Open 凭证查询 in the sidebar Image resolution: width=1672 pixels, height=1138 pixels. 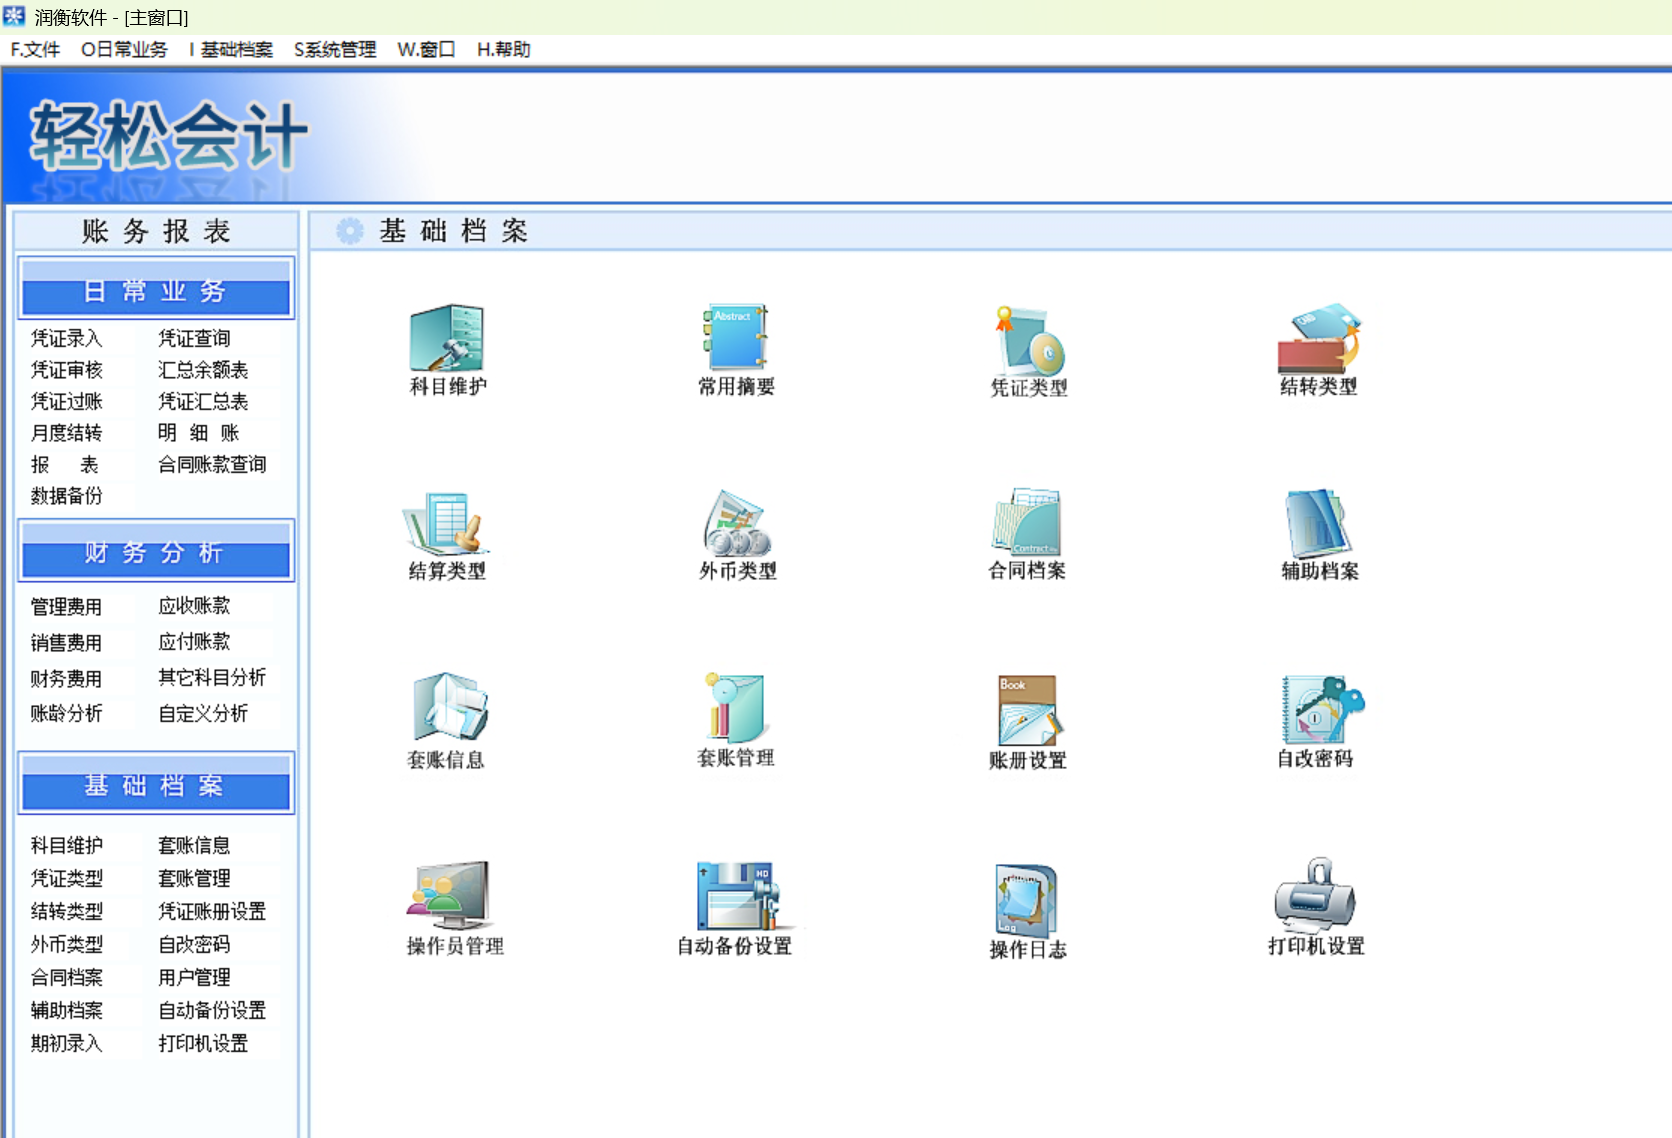coord(194,338)
